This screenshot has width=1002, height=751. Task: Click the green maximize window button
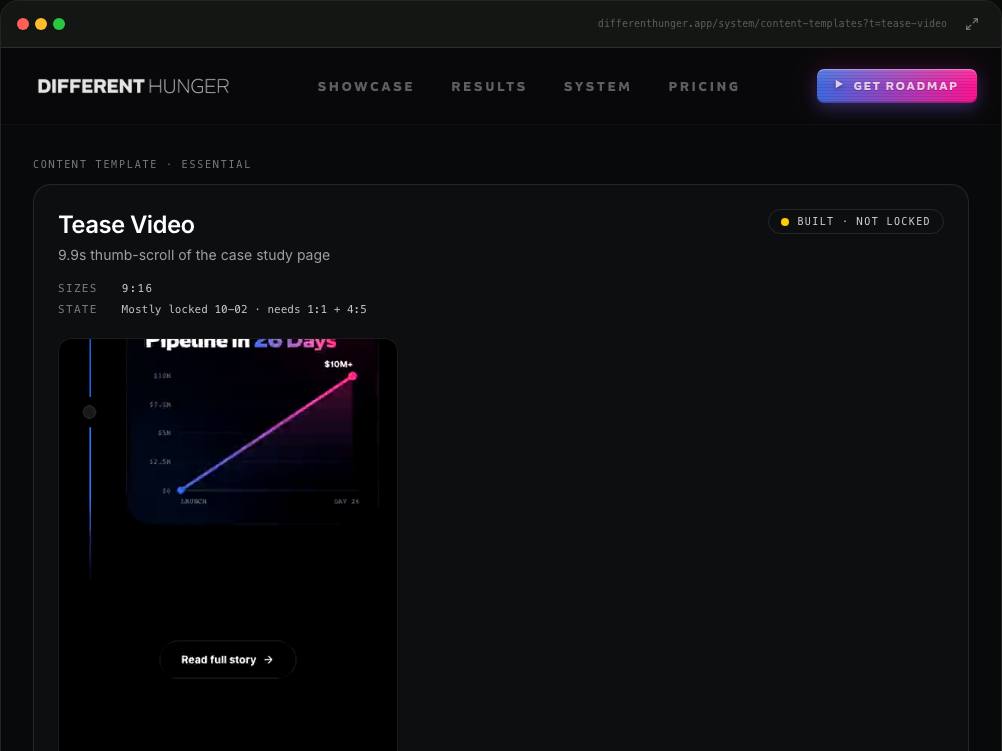click(59, 24)
